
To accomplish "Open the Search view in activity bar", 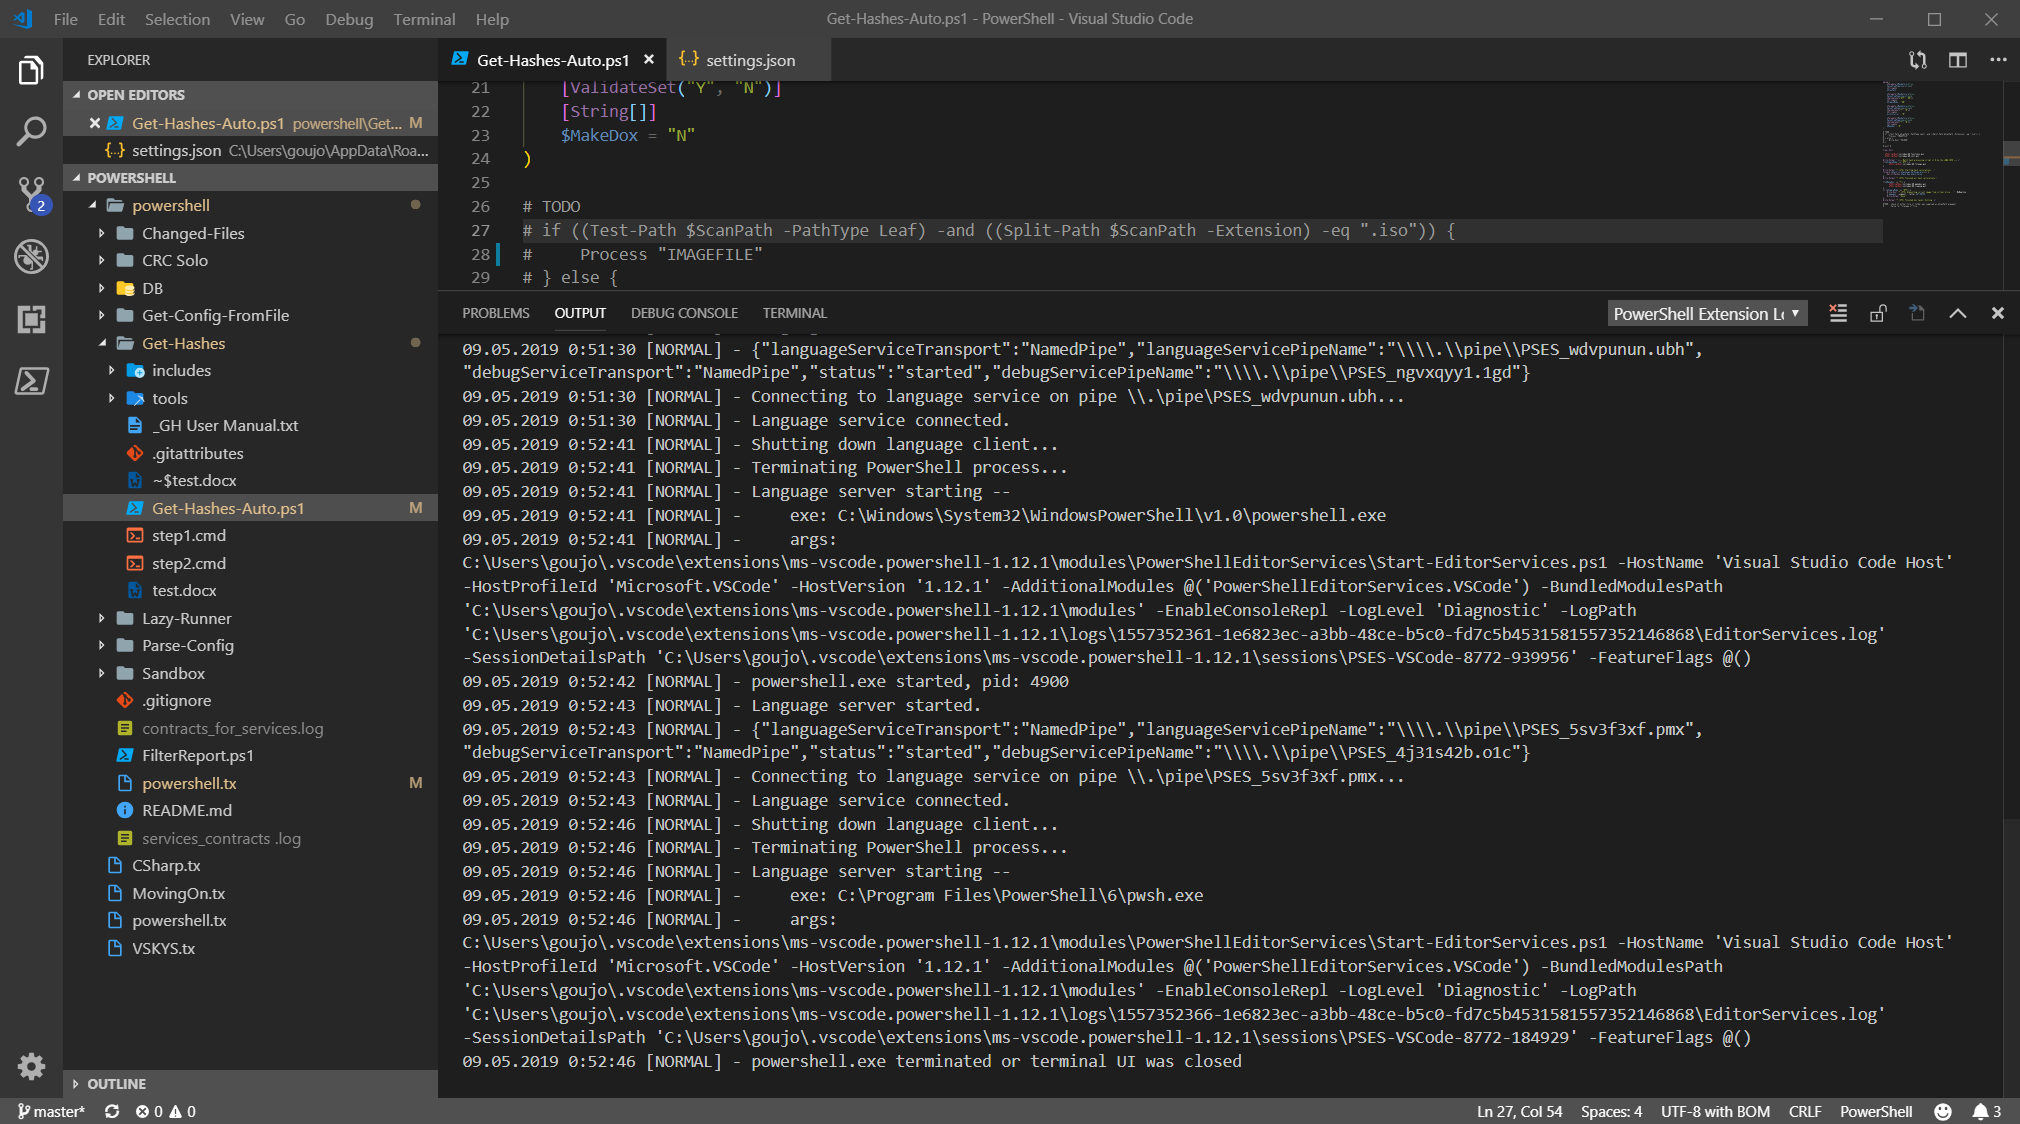I will click(x=31, y=131).
